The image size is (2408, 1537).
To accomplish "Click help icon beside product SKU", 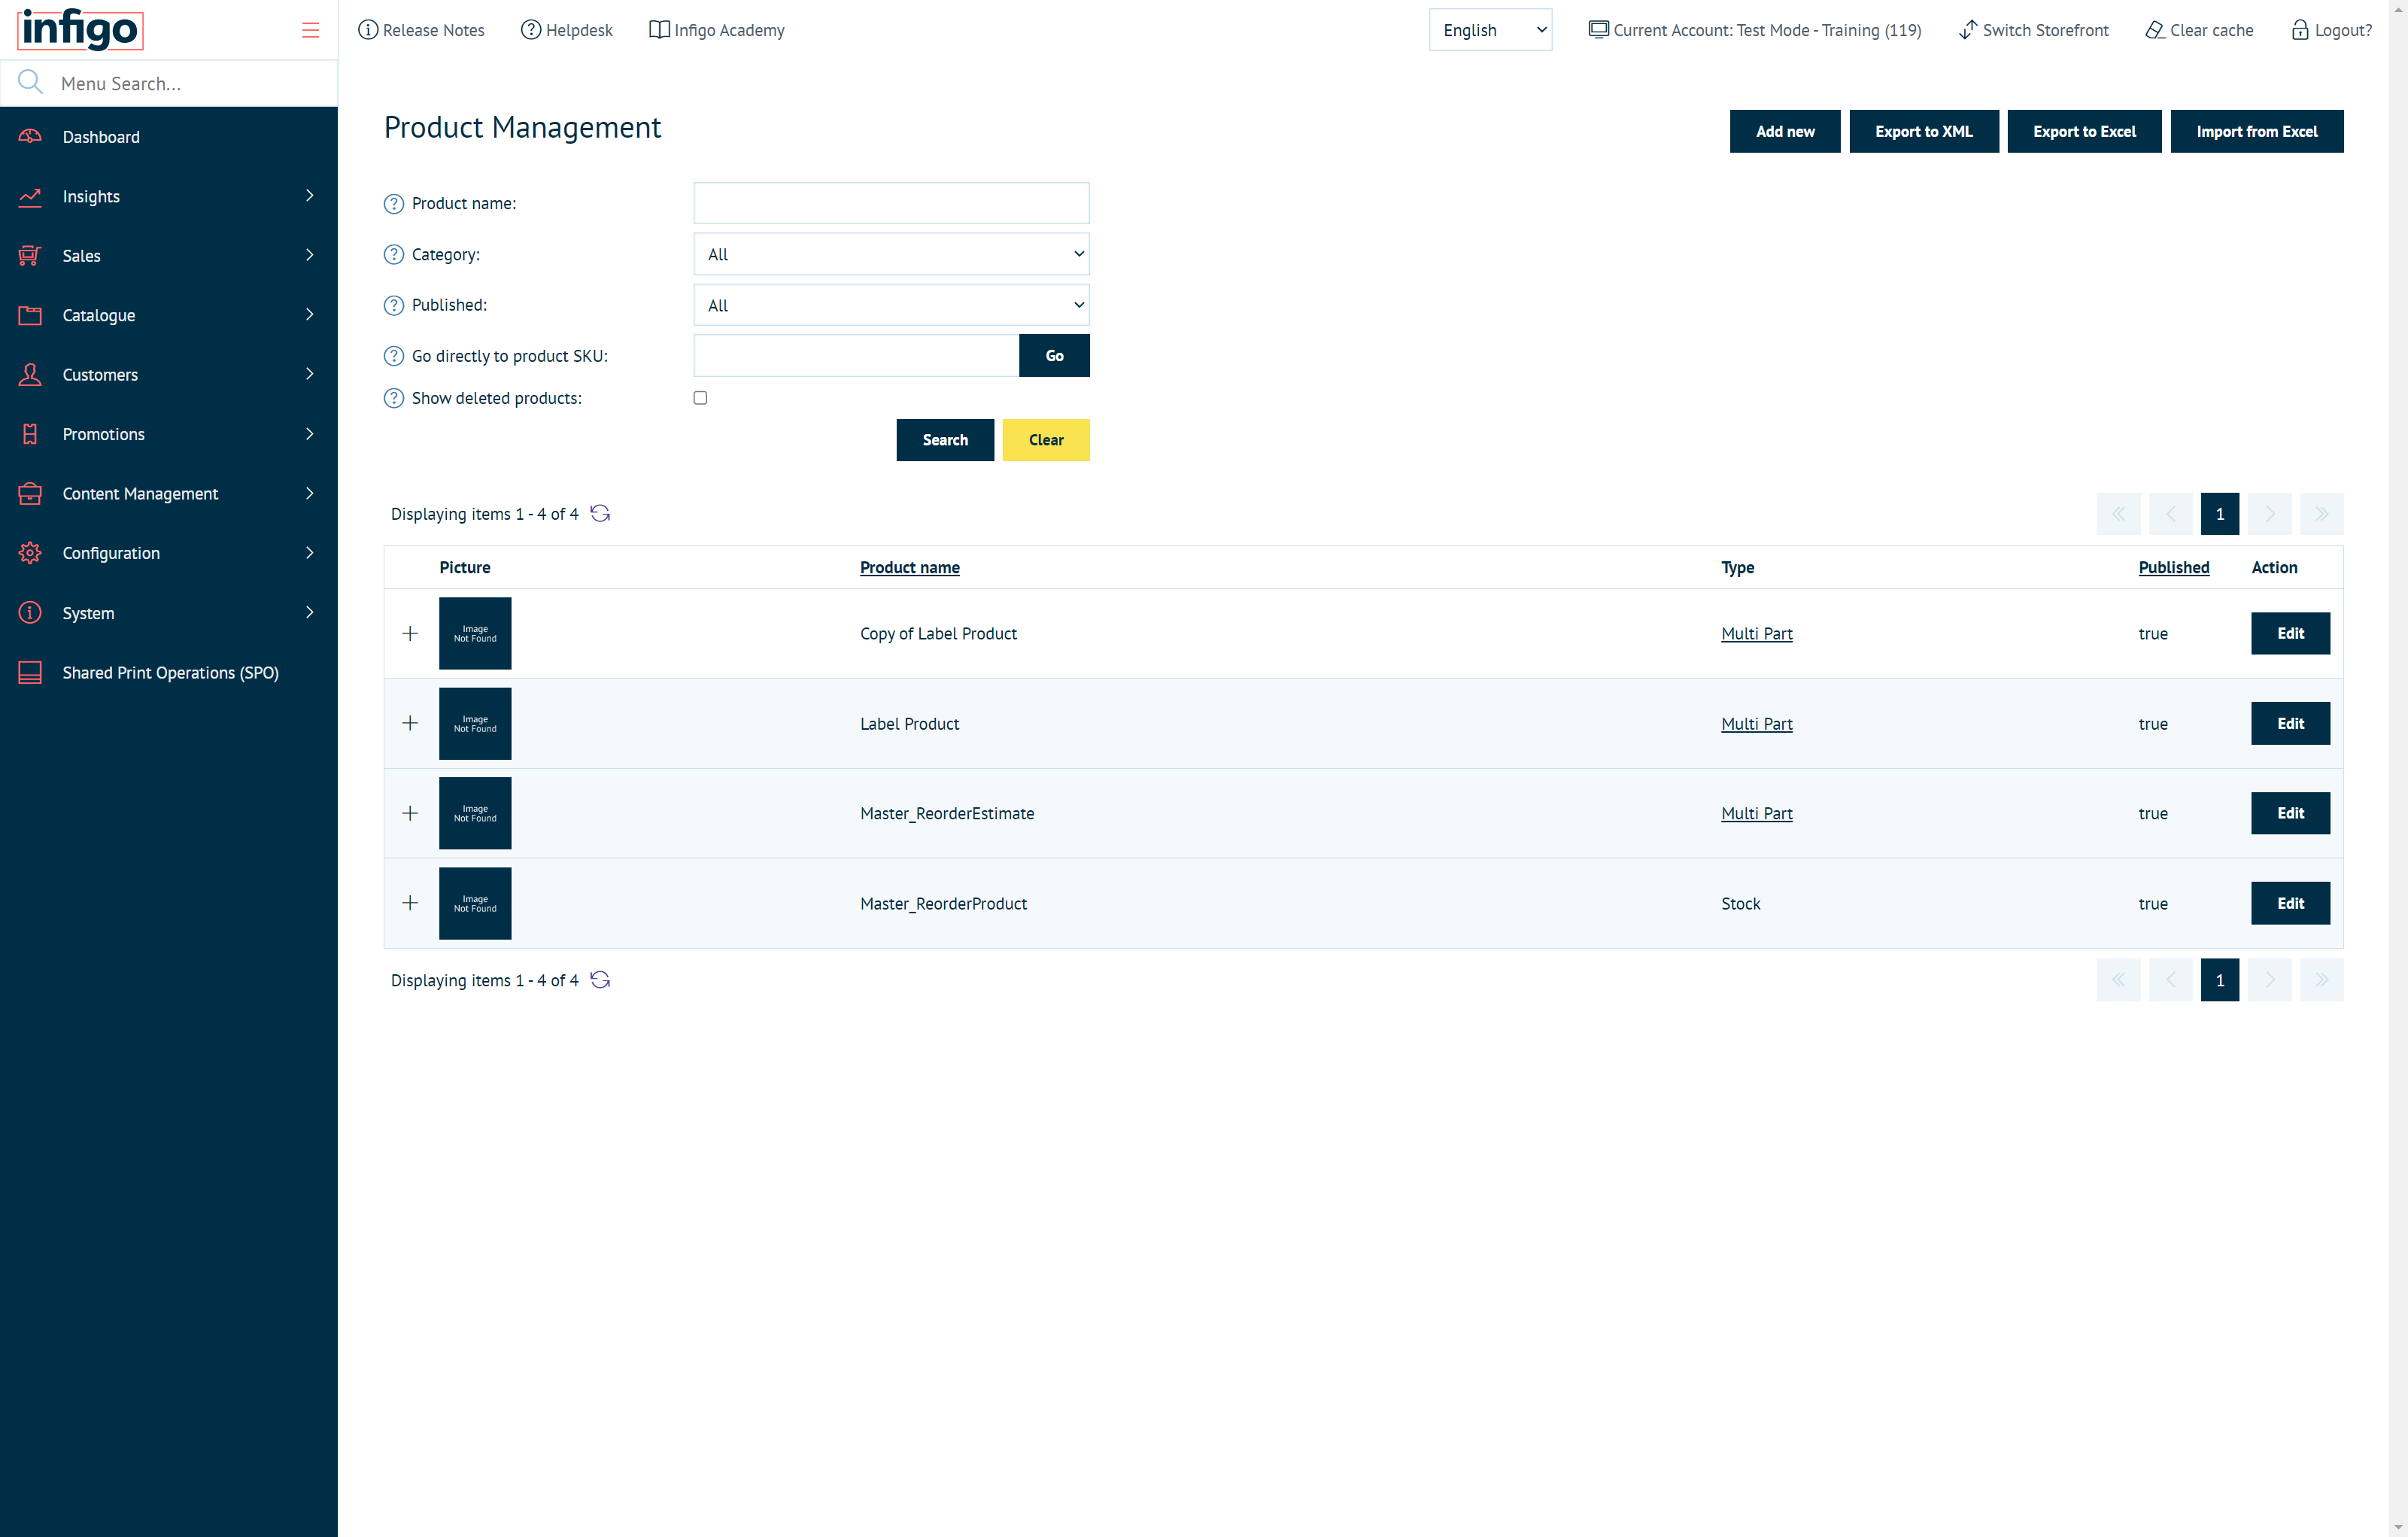I will click(394, 356).
